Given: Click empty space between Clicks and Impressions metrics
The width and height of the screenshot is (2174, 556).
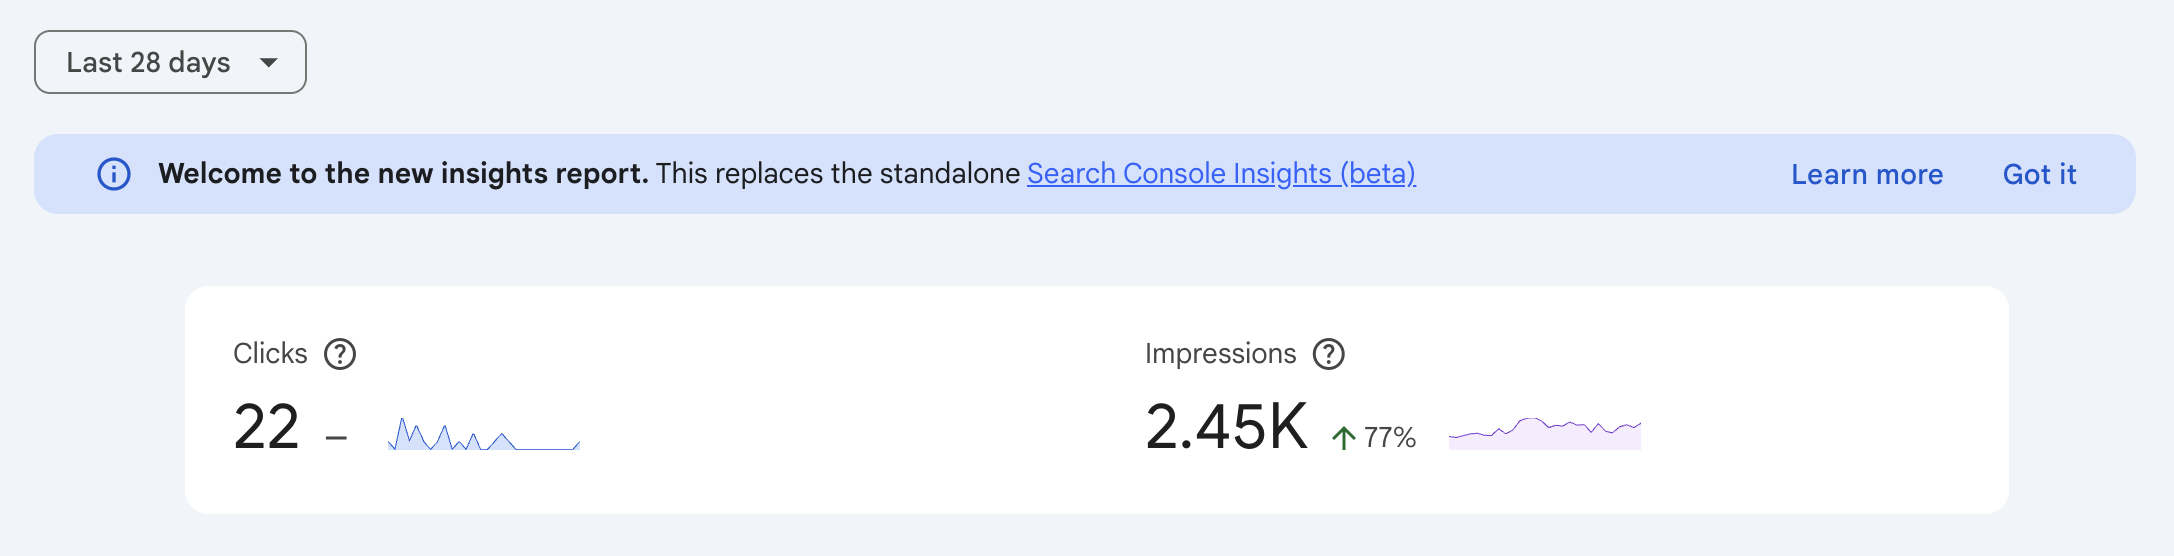Looking at the screenshot, I should (x=860, y=400).
